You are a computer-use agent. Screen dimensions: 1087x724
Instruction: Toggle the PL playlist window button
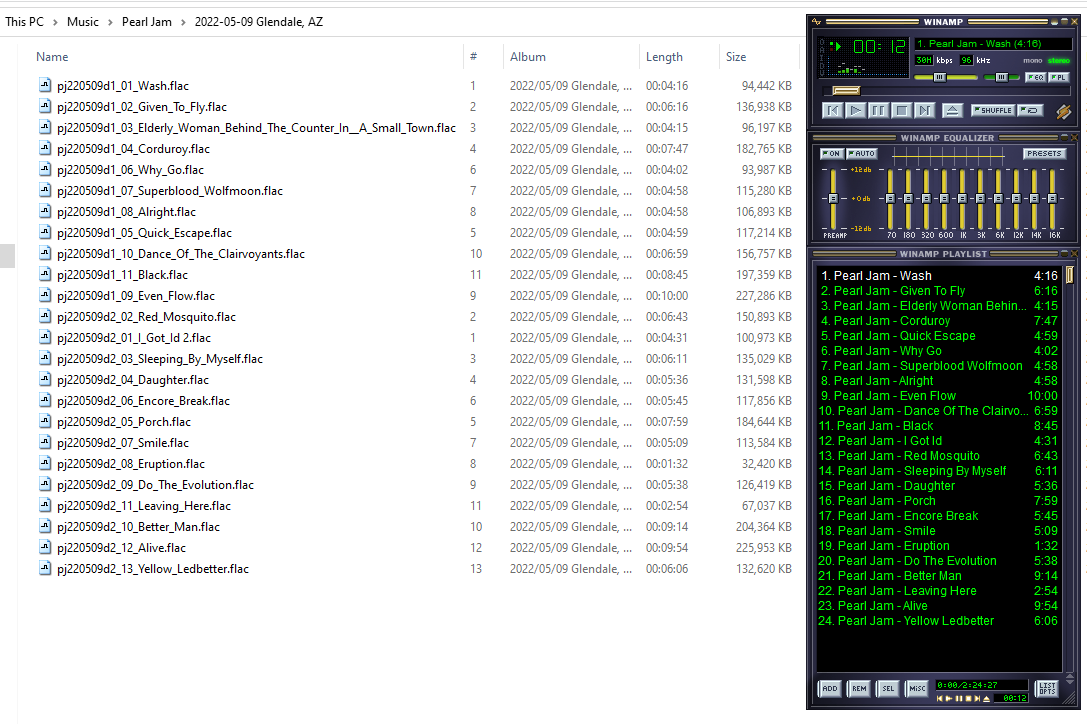(x=1059, y=77)
